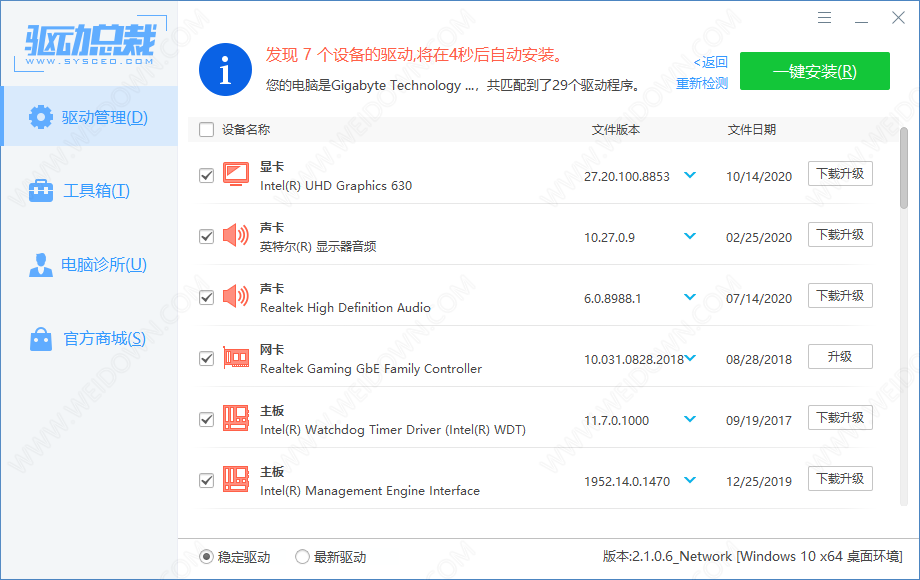Click the green 一键安装(R) button
This screenshot has height=580, width=920.
pyautogui.click(x=814, y=71)
